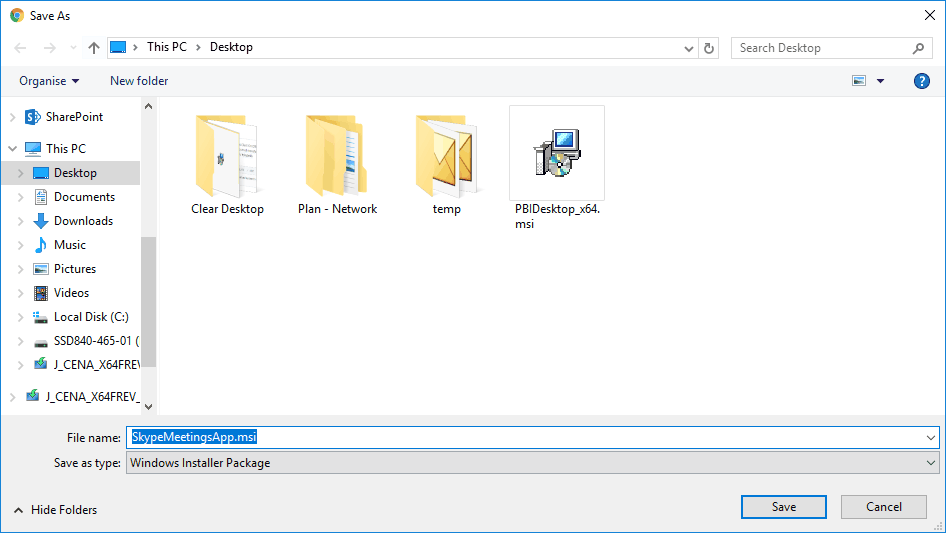
Task: Open the Clear Desktop folder
Action: click(227, 155)
